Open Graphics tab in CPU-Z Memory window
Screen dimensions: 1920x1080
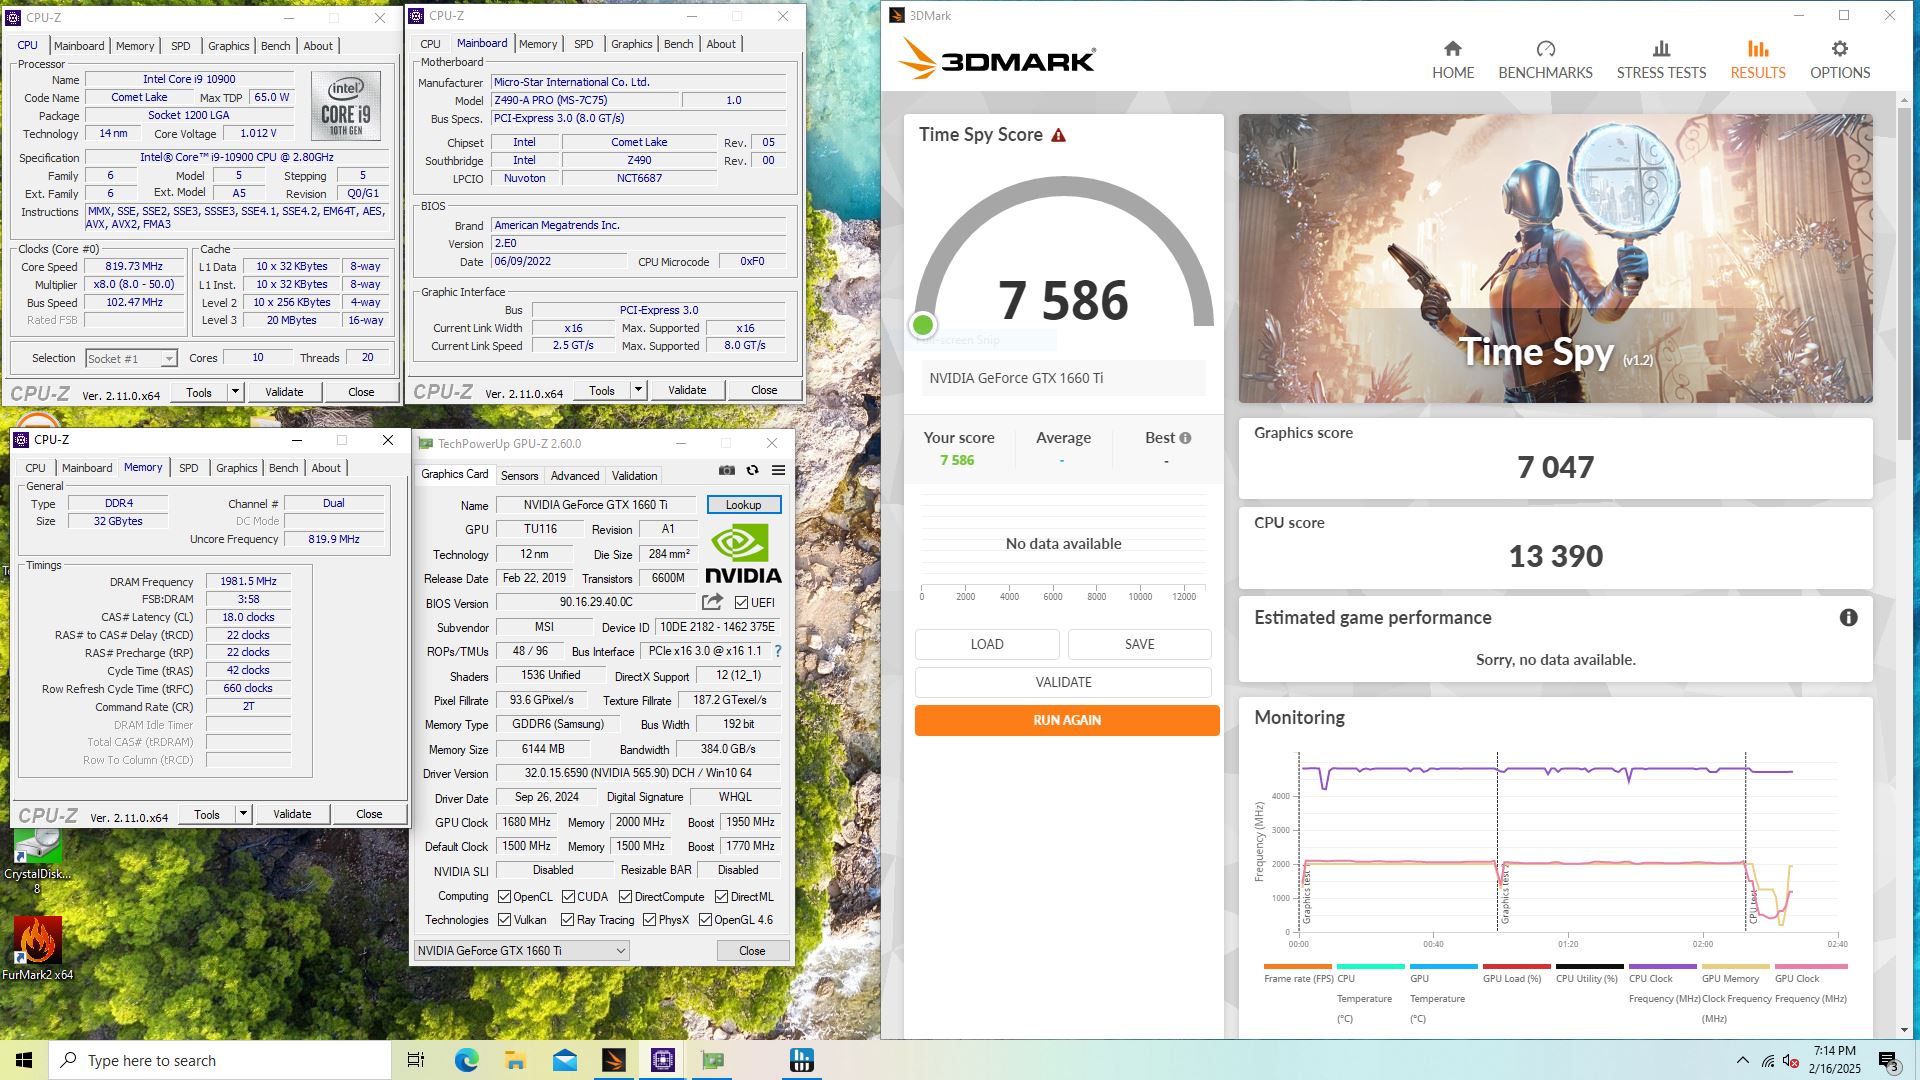click(236, 468)
